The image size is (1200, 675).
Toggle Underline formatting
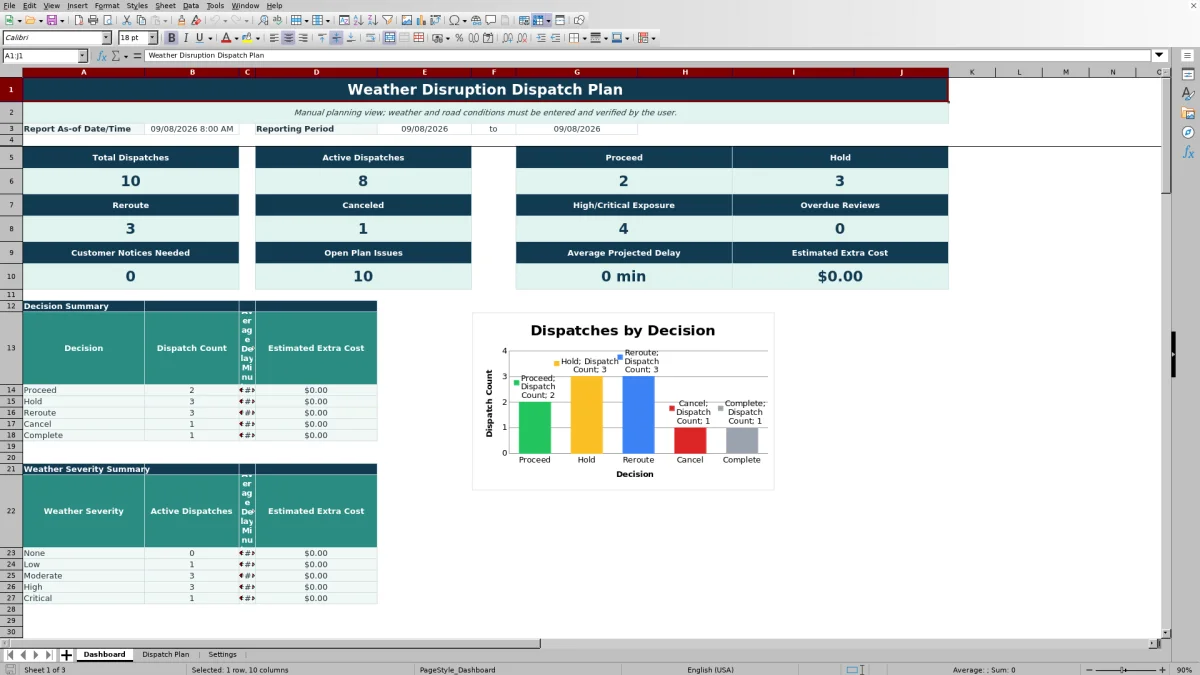199,38
